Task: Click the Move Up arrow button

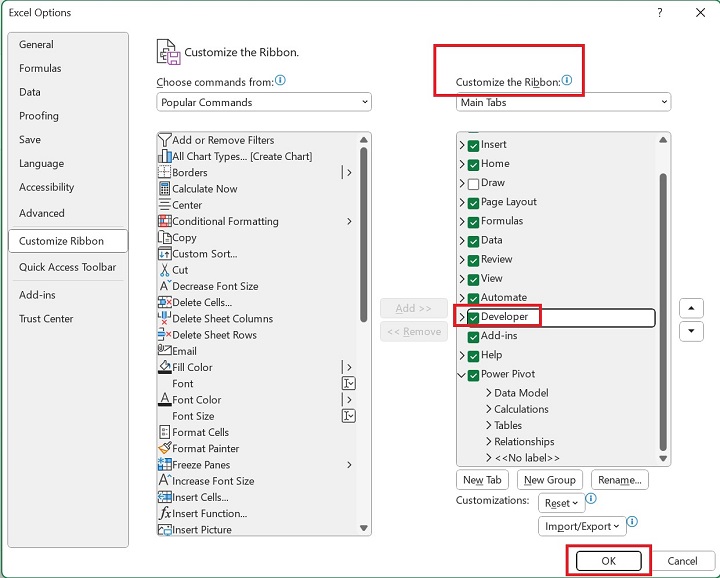Action: (690, 308)
